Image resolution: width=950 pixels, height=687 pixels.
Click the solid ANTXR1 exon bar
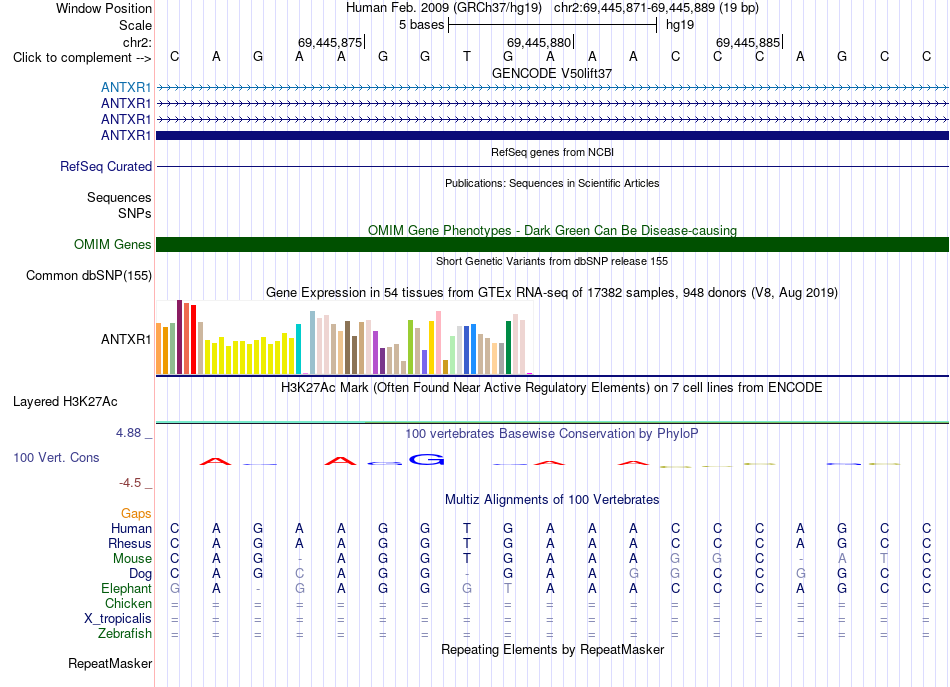[552, 135]
